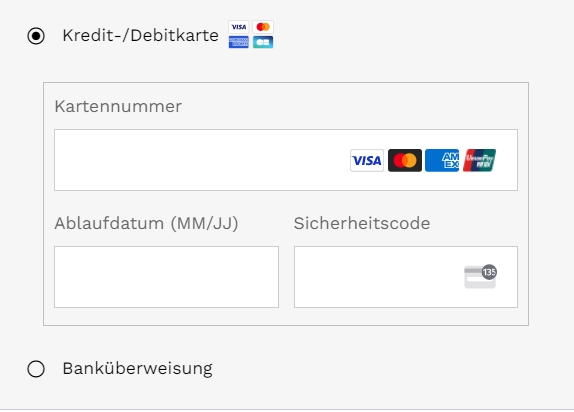Click small Amex icon beside Kredit-/Debitkarte
The height and width of the screenshot is (412, 574).
239,42
